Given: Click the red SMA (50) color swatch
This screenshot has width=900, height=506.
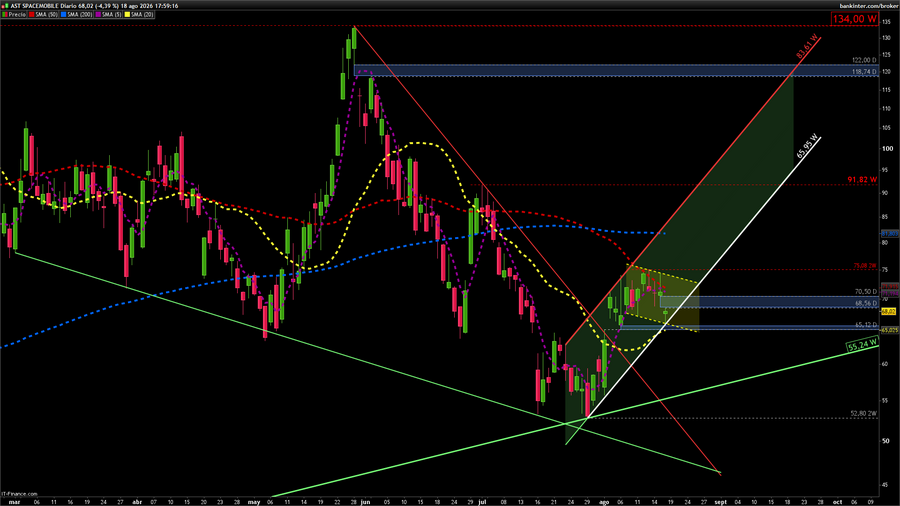Looking at the screenshot, I should (x=32, y=14).
